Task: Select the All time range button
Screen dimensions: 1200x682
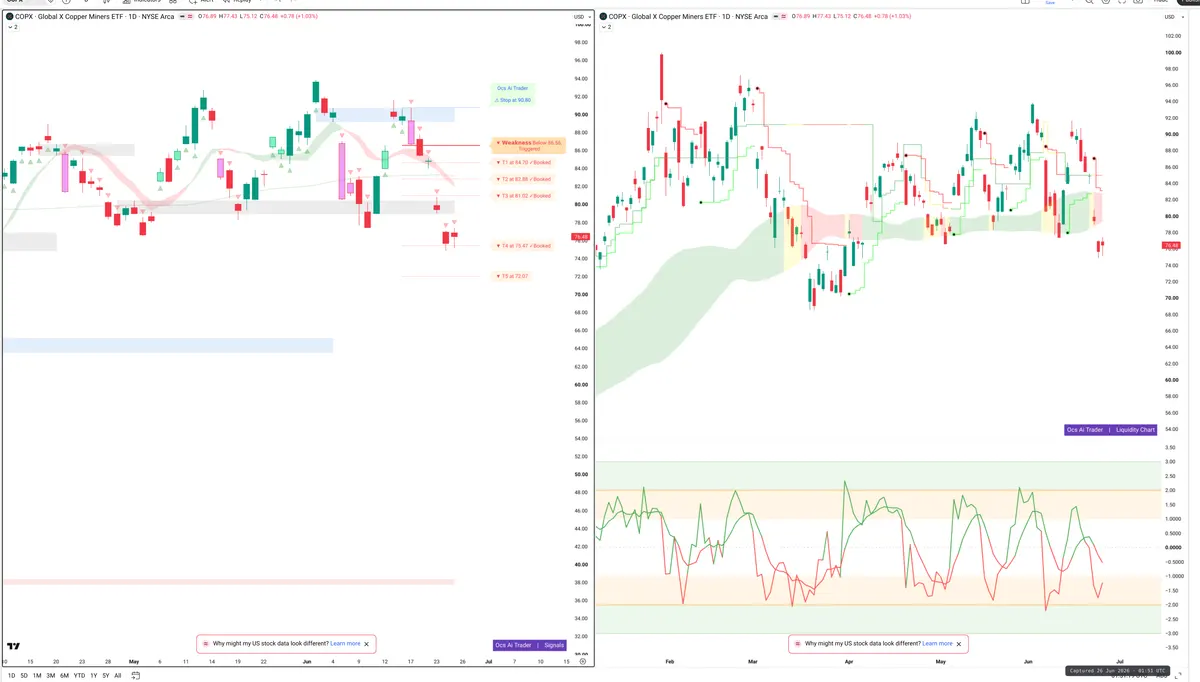Action: (118, 676)
